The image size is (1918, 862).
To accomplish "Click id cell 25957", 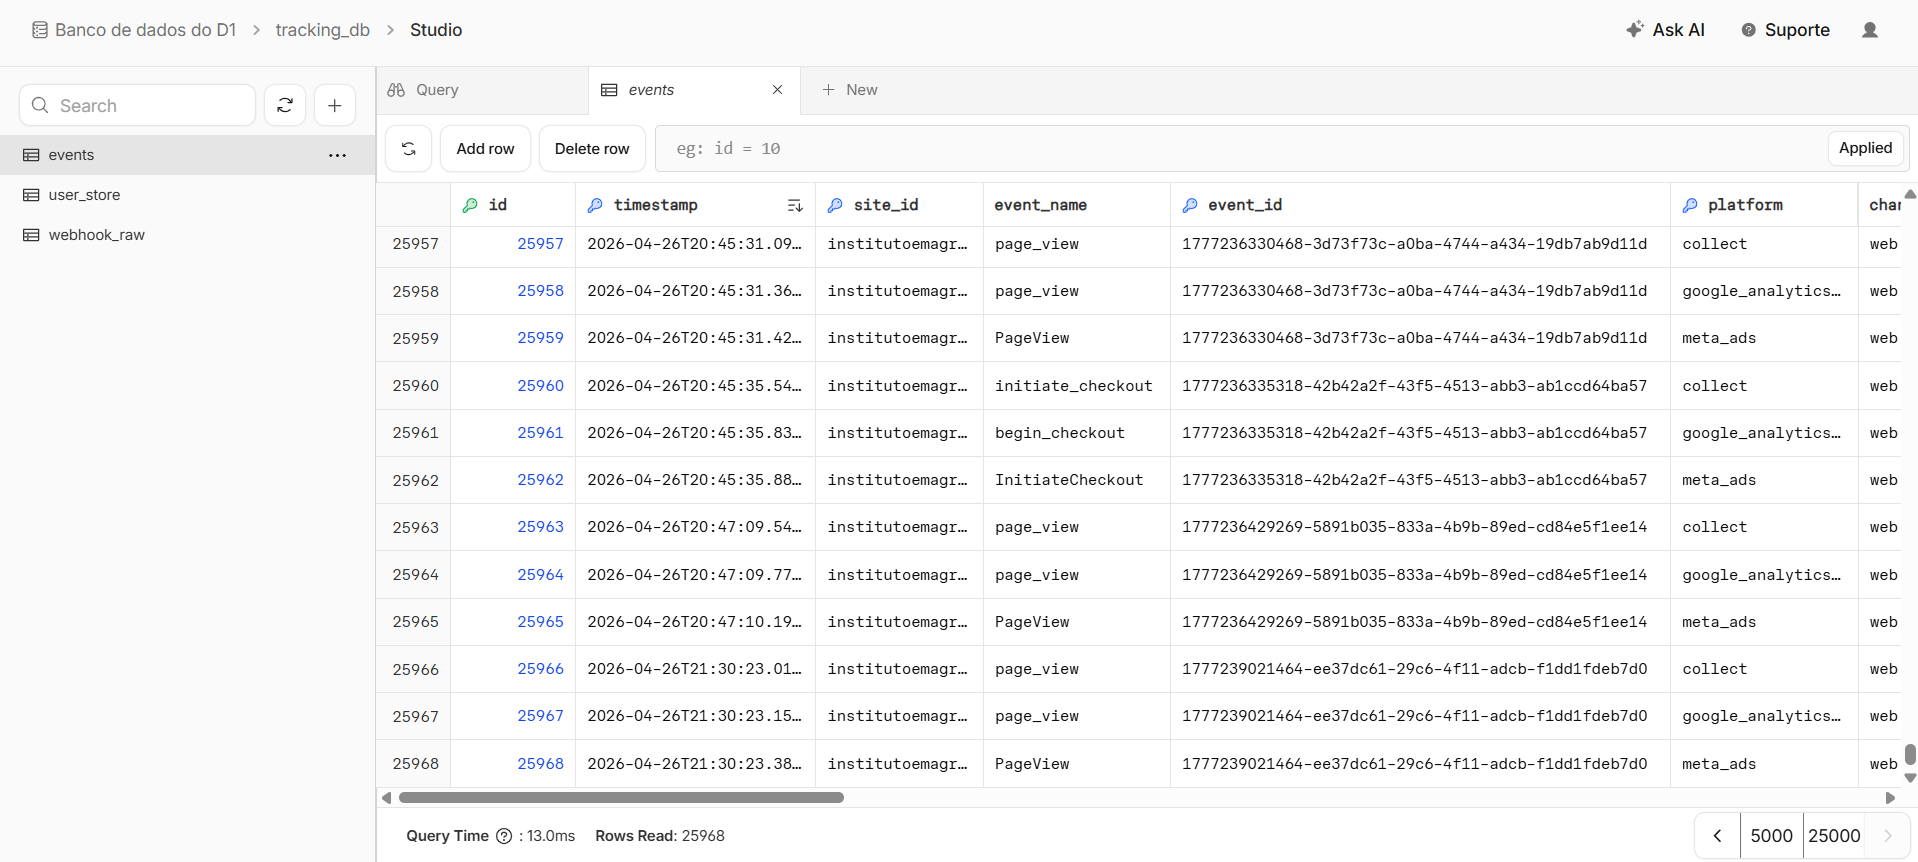I will click(x=513, y=244).
